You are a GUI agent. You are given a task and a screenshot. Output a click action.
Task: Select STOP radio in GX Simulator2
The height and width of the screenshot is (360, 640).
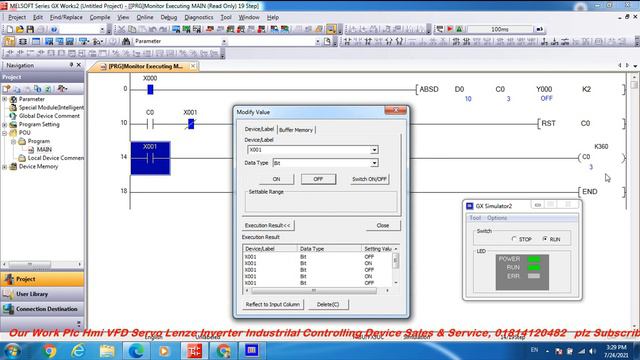pyautogui.click(x=514, y=239)
